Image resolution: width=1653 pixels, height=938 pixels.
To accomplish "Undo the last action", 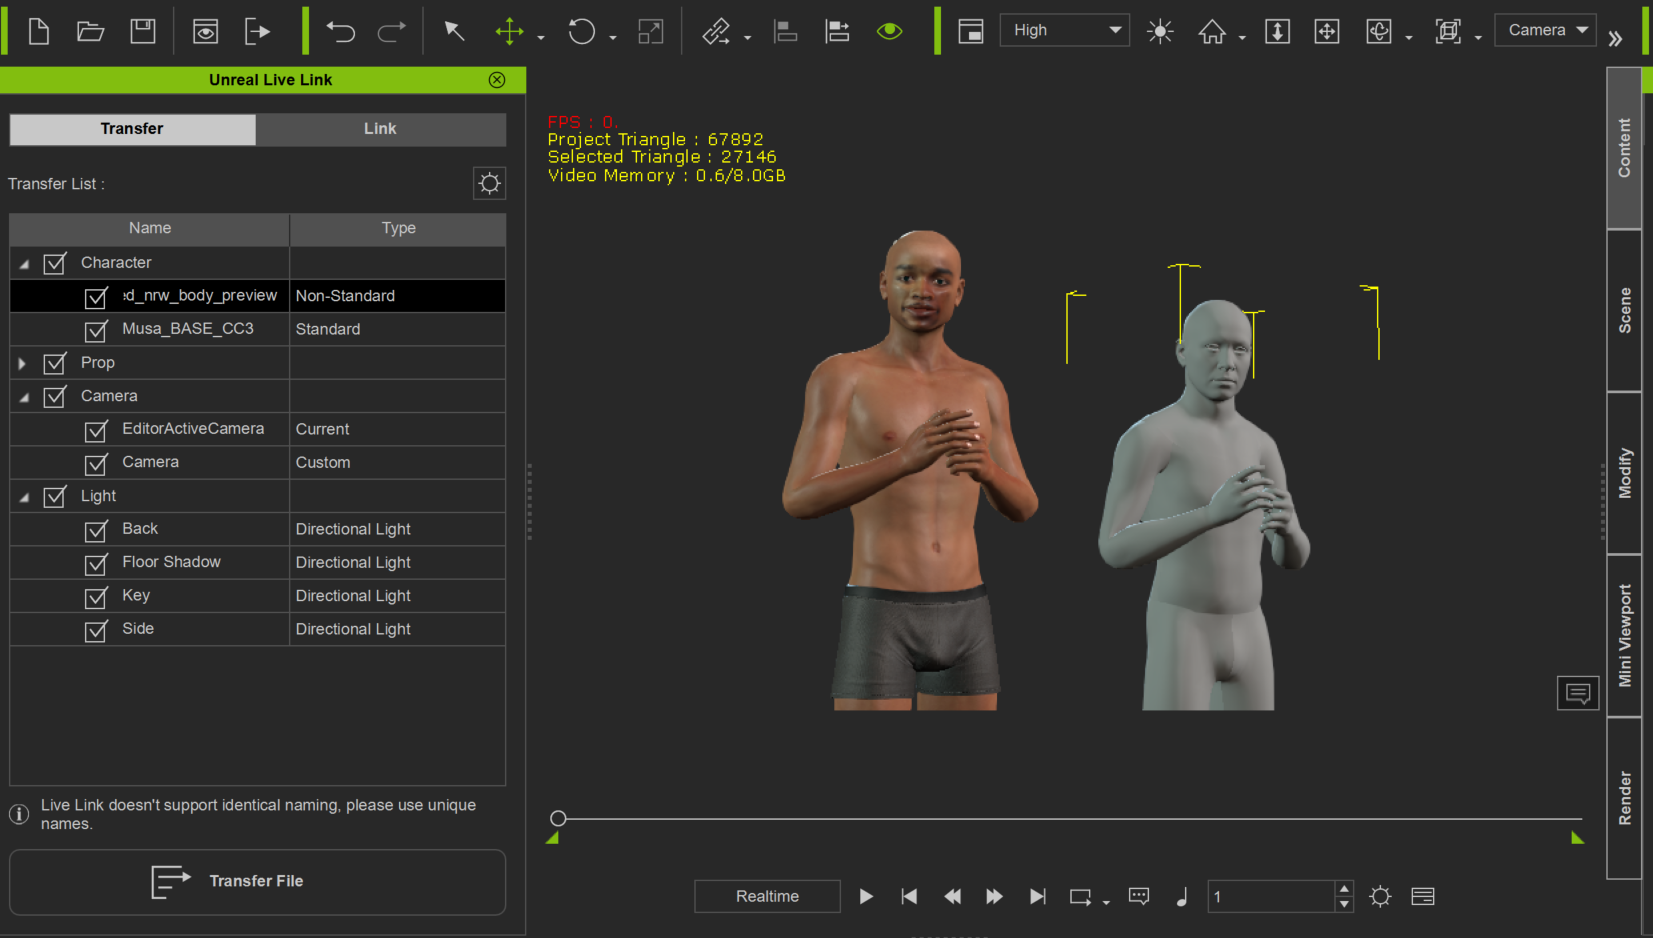I will click(x=340, y=31).
